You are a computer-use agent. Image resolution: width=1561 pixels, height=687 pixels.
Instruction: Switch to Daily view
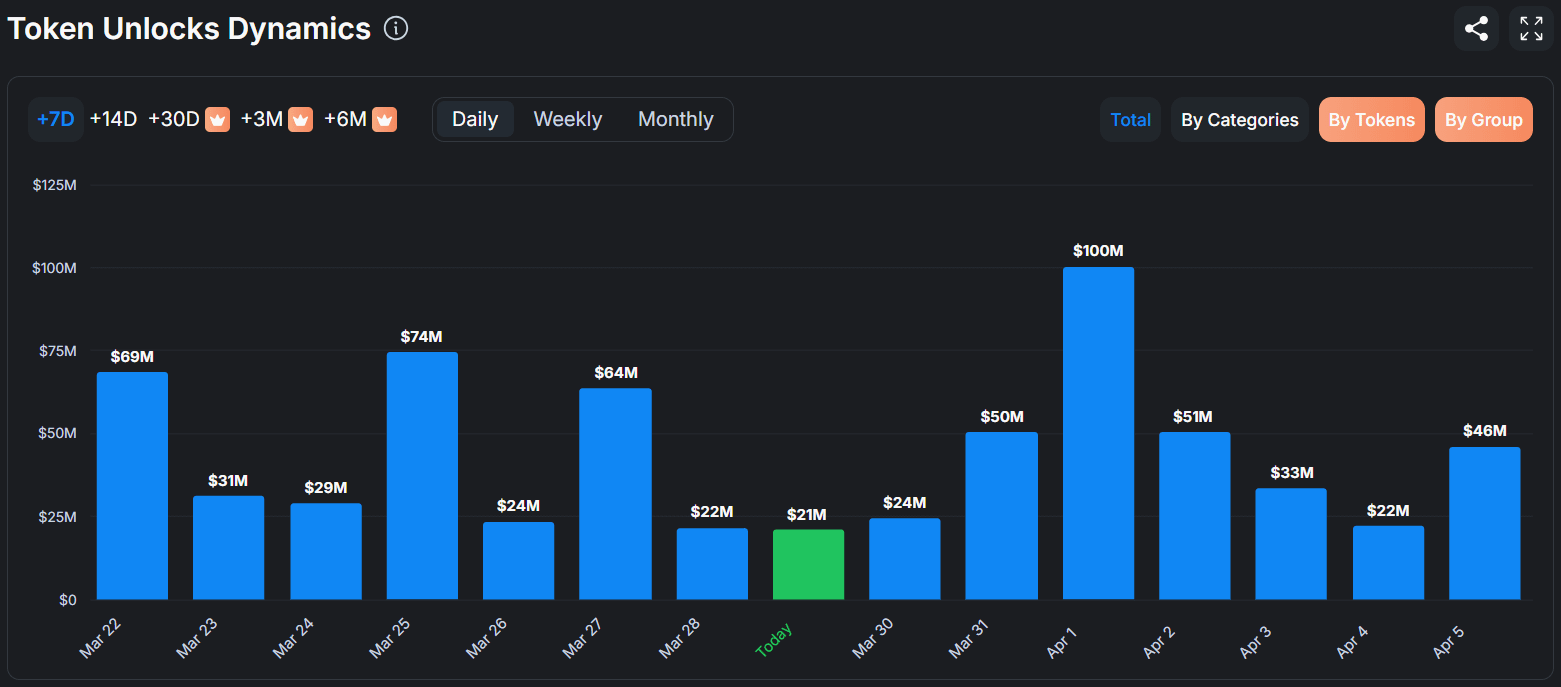[475, 119]
